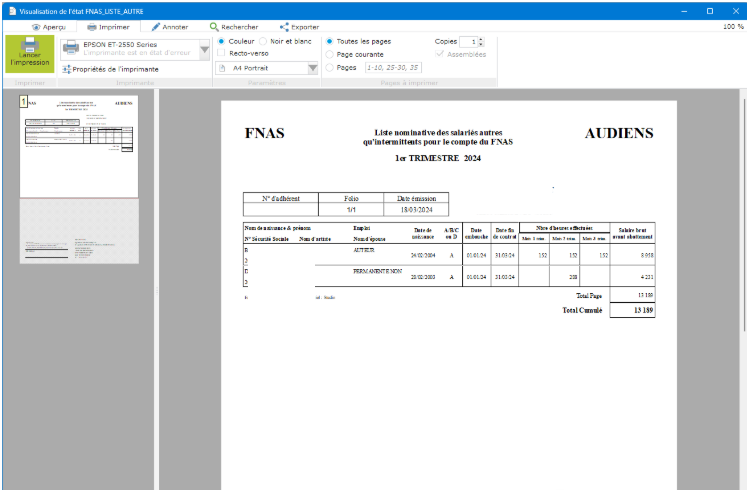The width and height of the screenshot is (748, 490).
Task: Increase the number of copies with up arrow
Action: tap(481, 38)
